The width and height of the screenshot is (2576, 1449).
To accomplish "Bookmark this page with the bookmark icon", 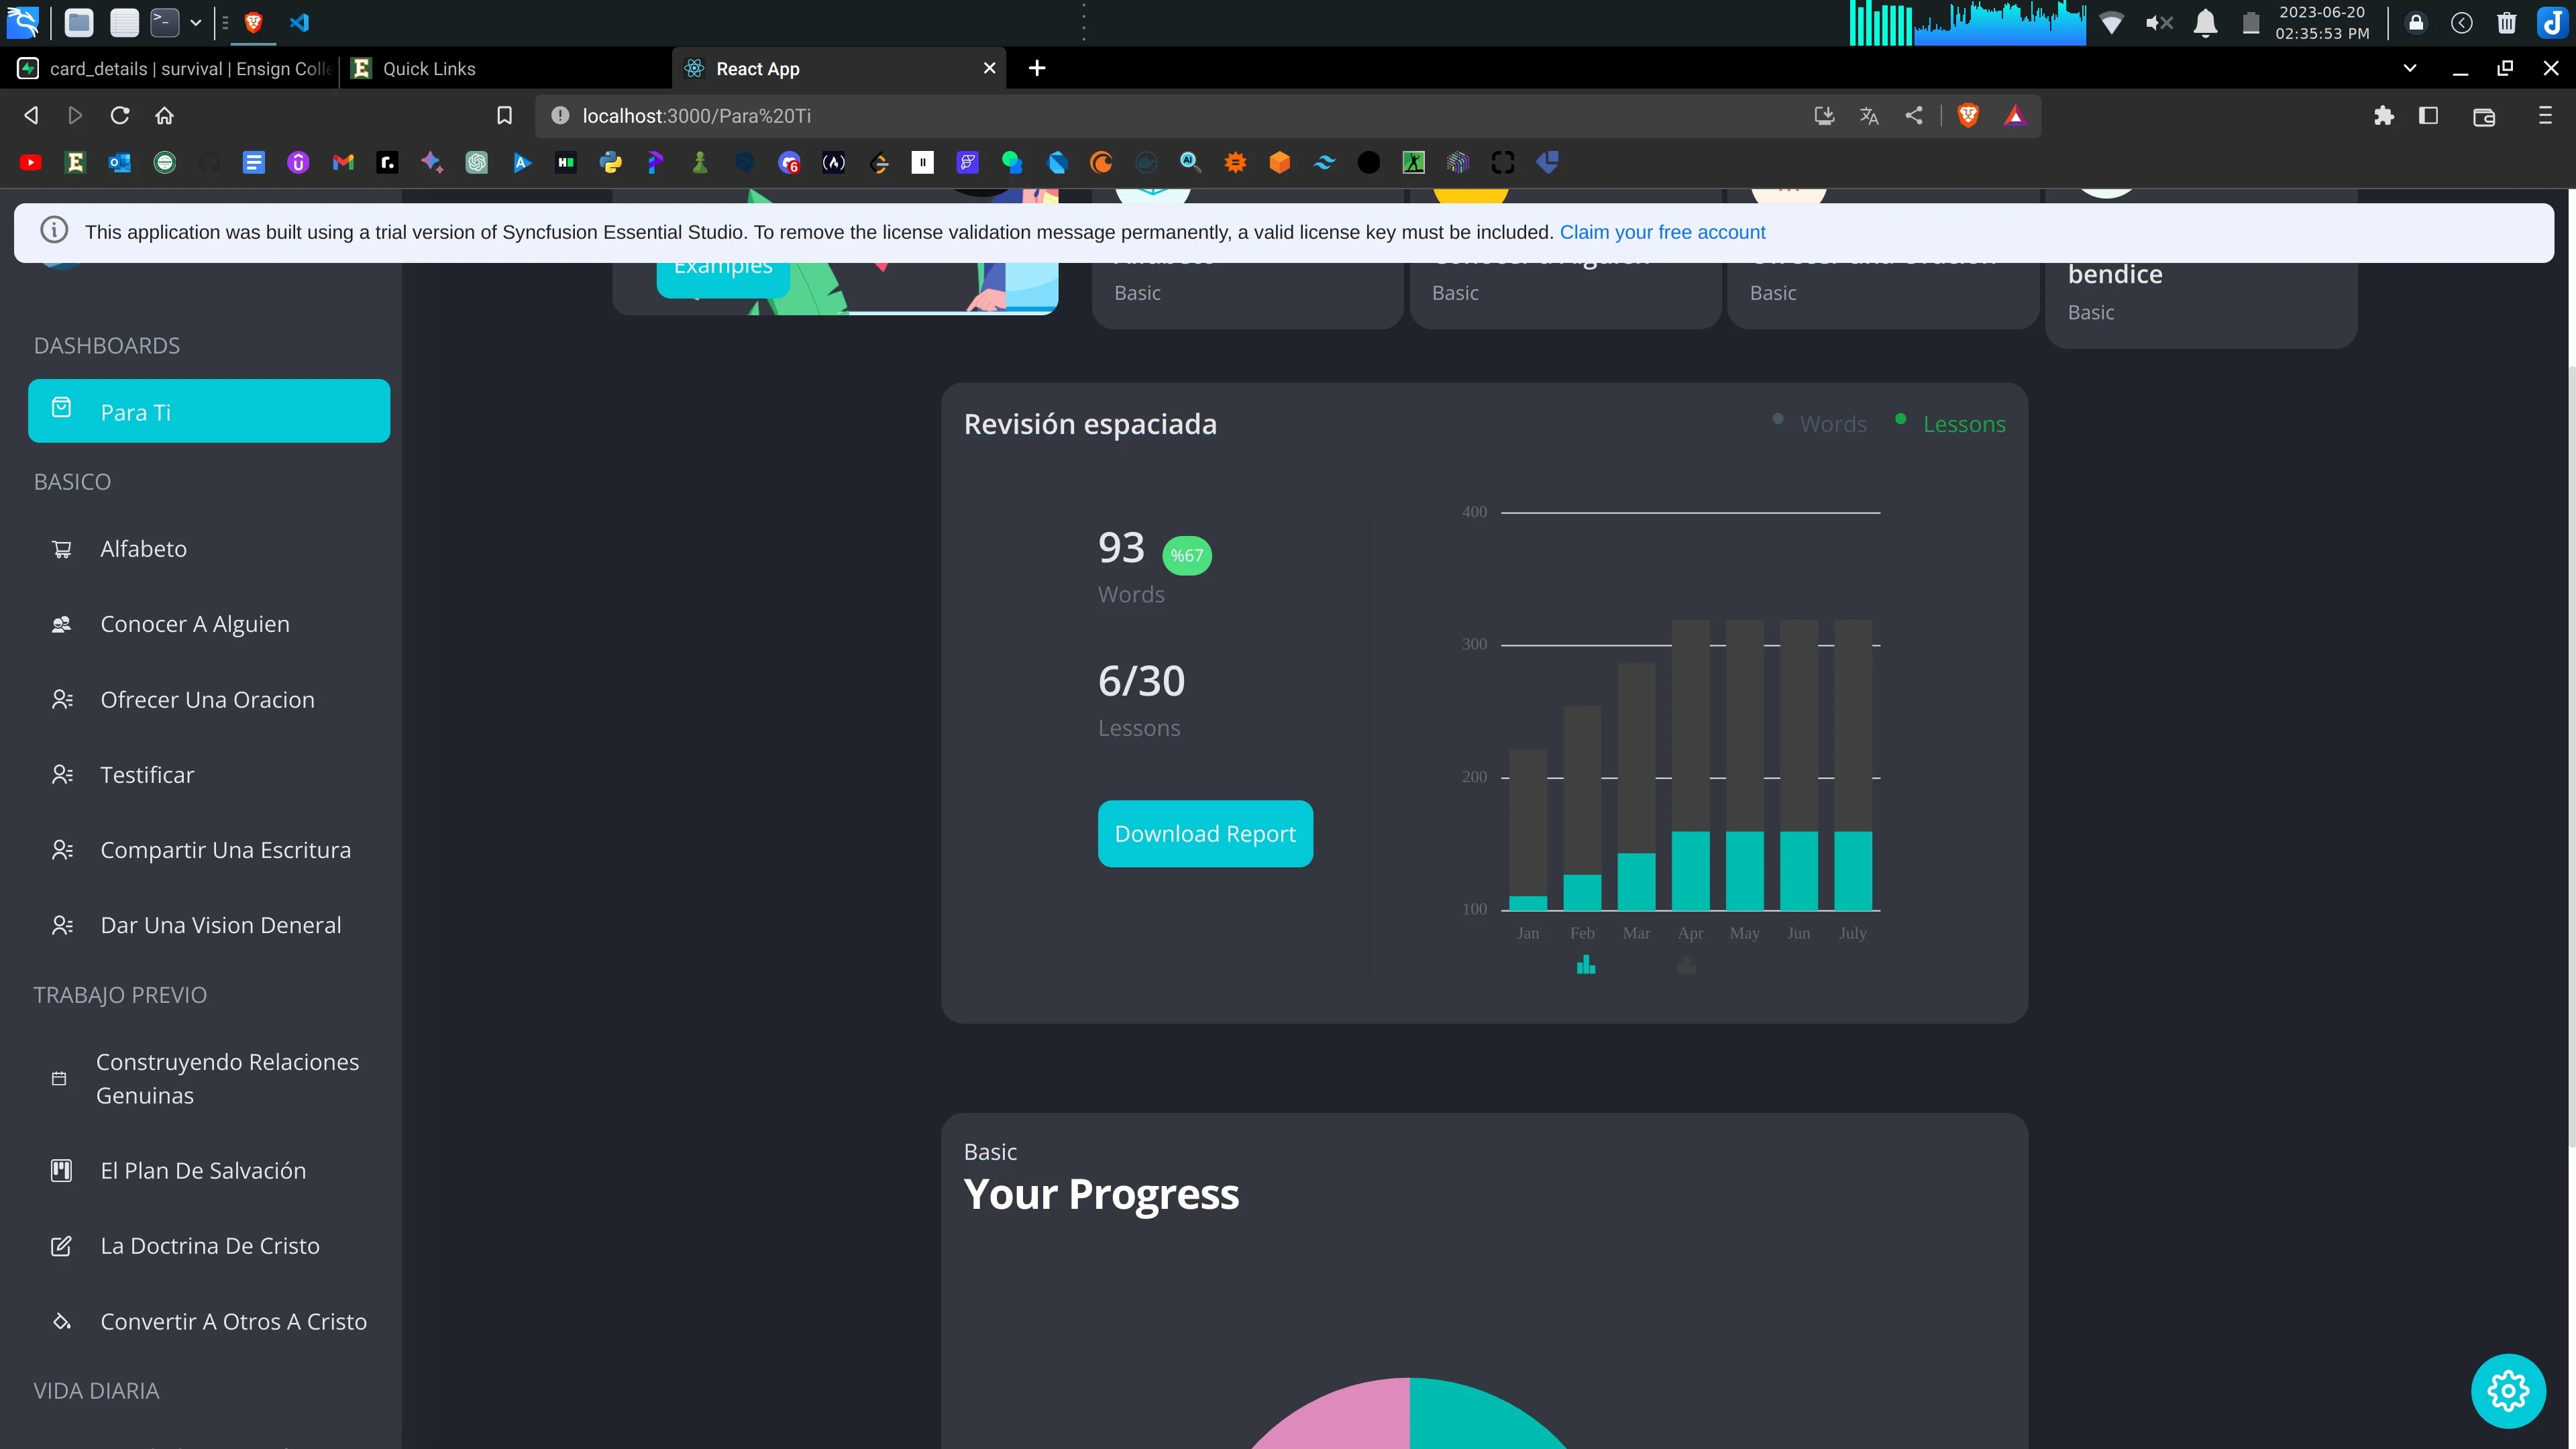I will [504, 116].
